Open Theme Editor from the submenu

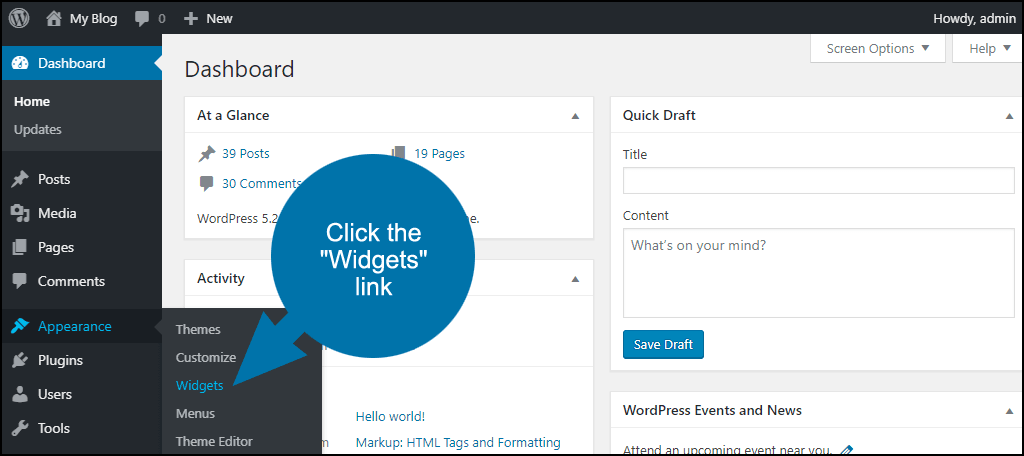pos(214,441)
